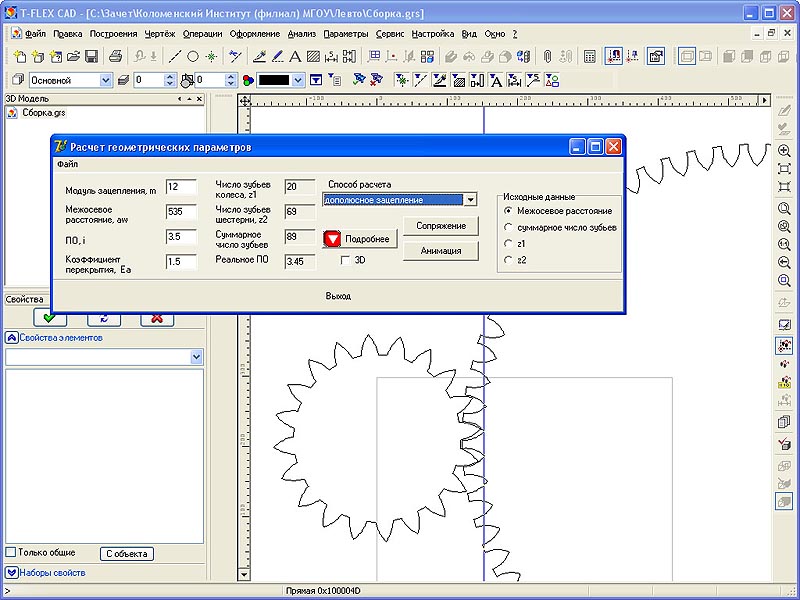
Task: Click the paperclip attachment icon
Action: 547,56
